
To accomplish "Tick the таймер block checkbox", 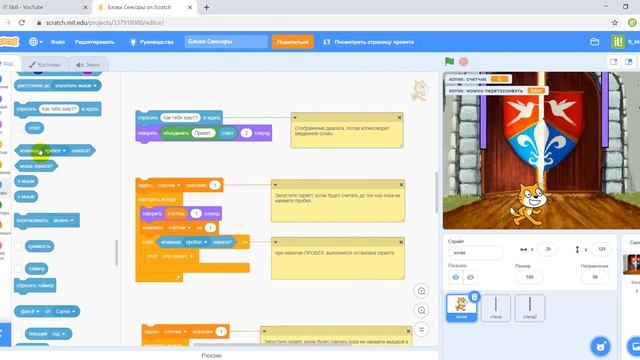I will pos(18,269).
